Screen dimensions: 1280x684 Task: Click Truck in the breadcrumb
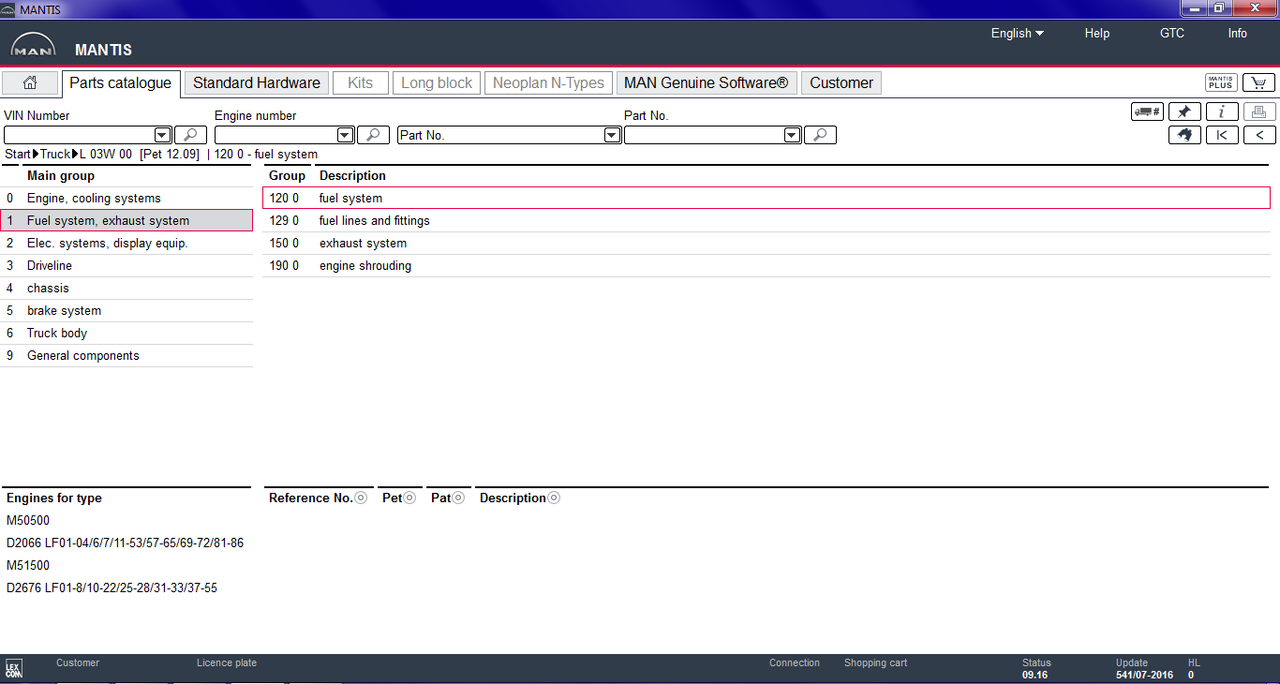coord(55,155)
